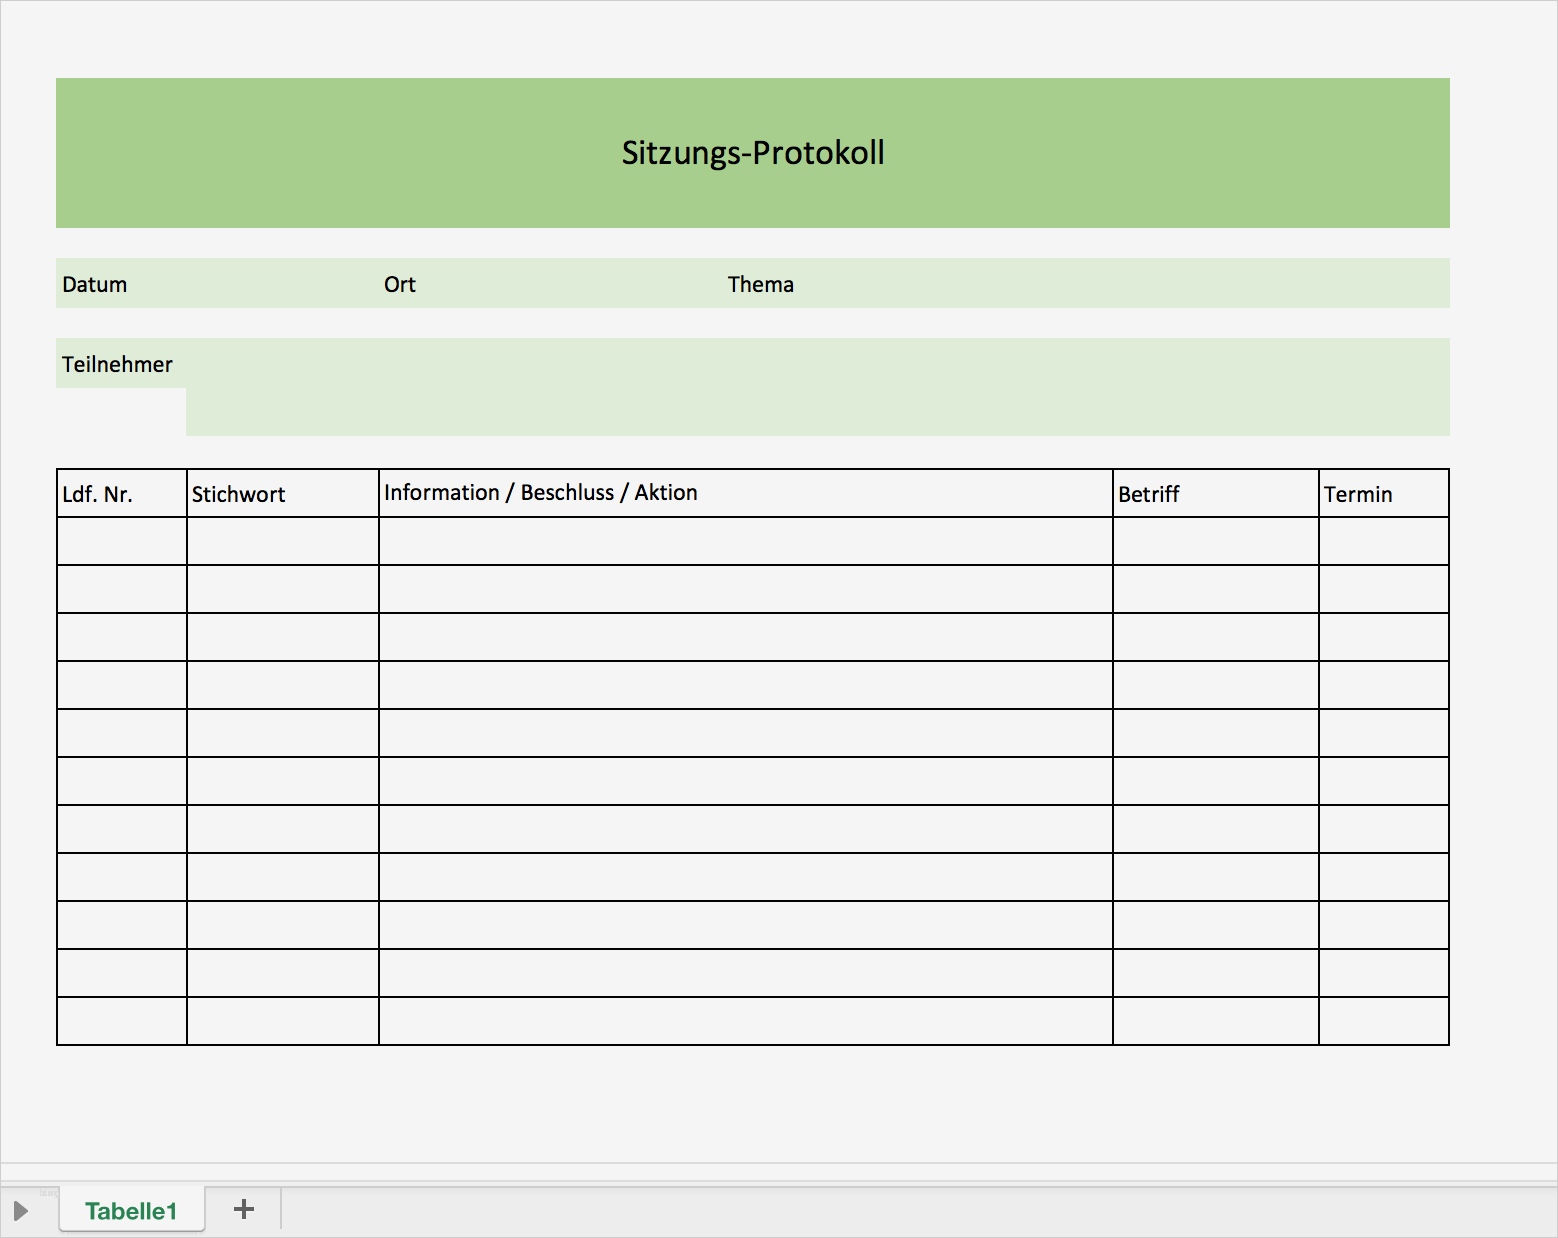This screenshot has width=1558, height=1238.
Task: Click the Stichwort column header
Action: tap(239, 492)
